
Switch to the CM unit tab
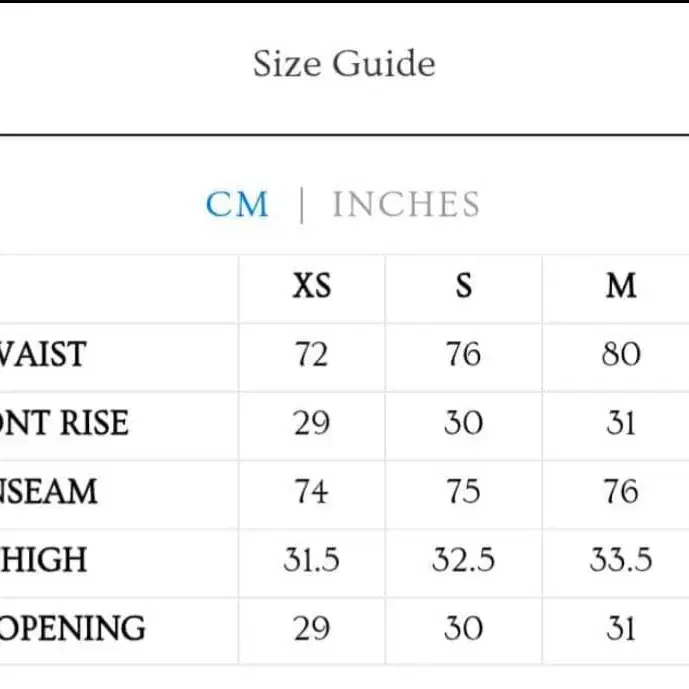237,205
